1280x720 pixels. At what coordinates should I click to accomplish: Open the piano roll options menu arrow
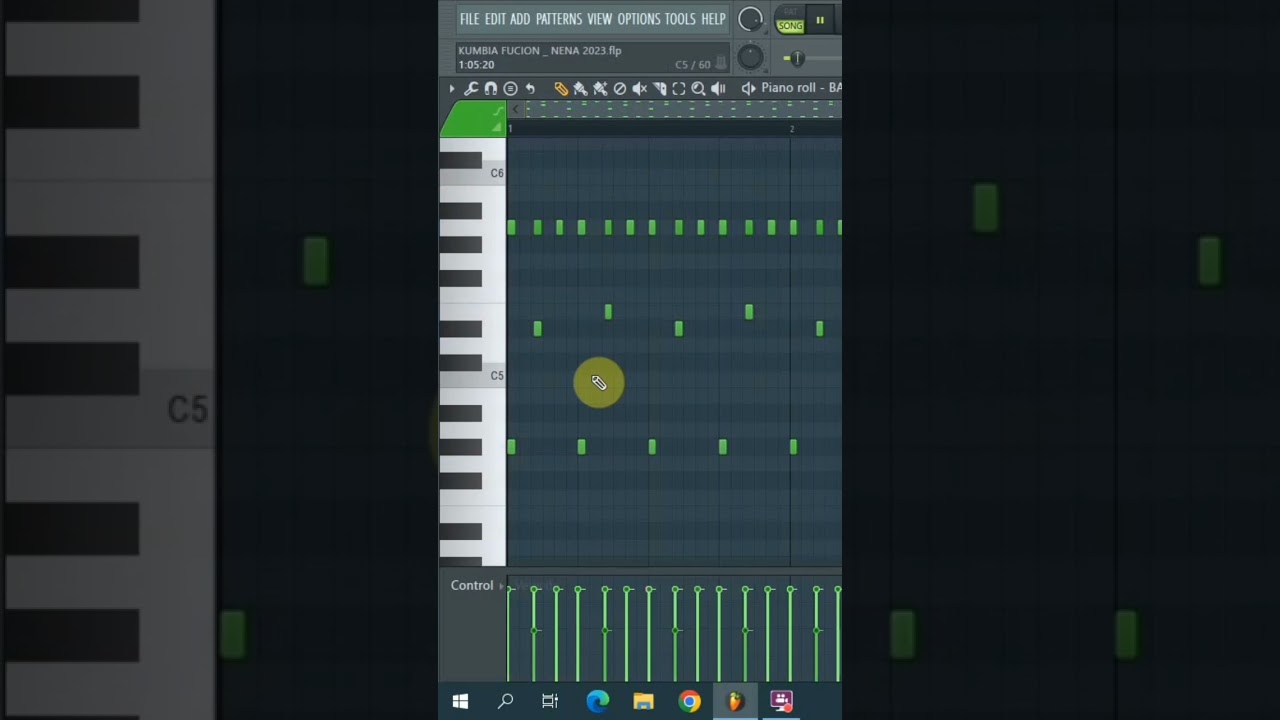coord(451,89)
